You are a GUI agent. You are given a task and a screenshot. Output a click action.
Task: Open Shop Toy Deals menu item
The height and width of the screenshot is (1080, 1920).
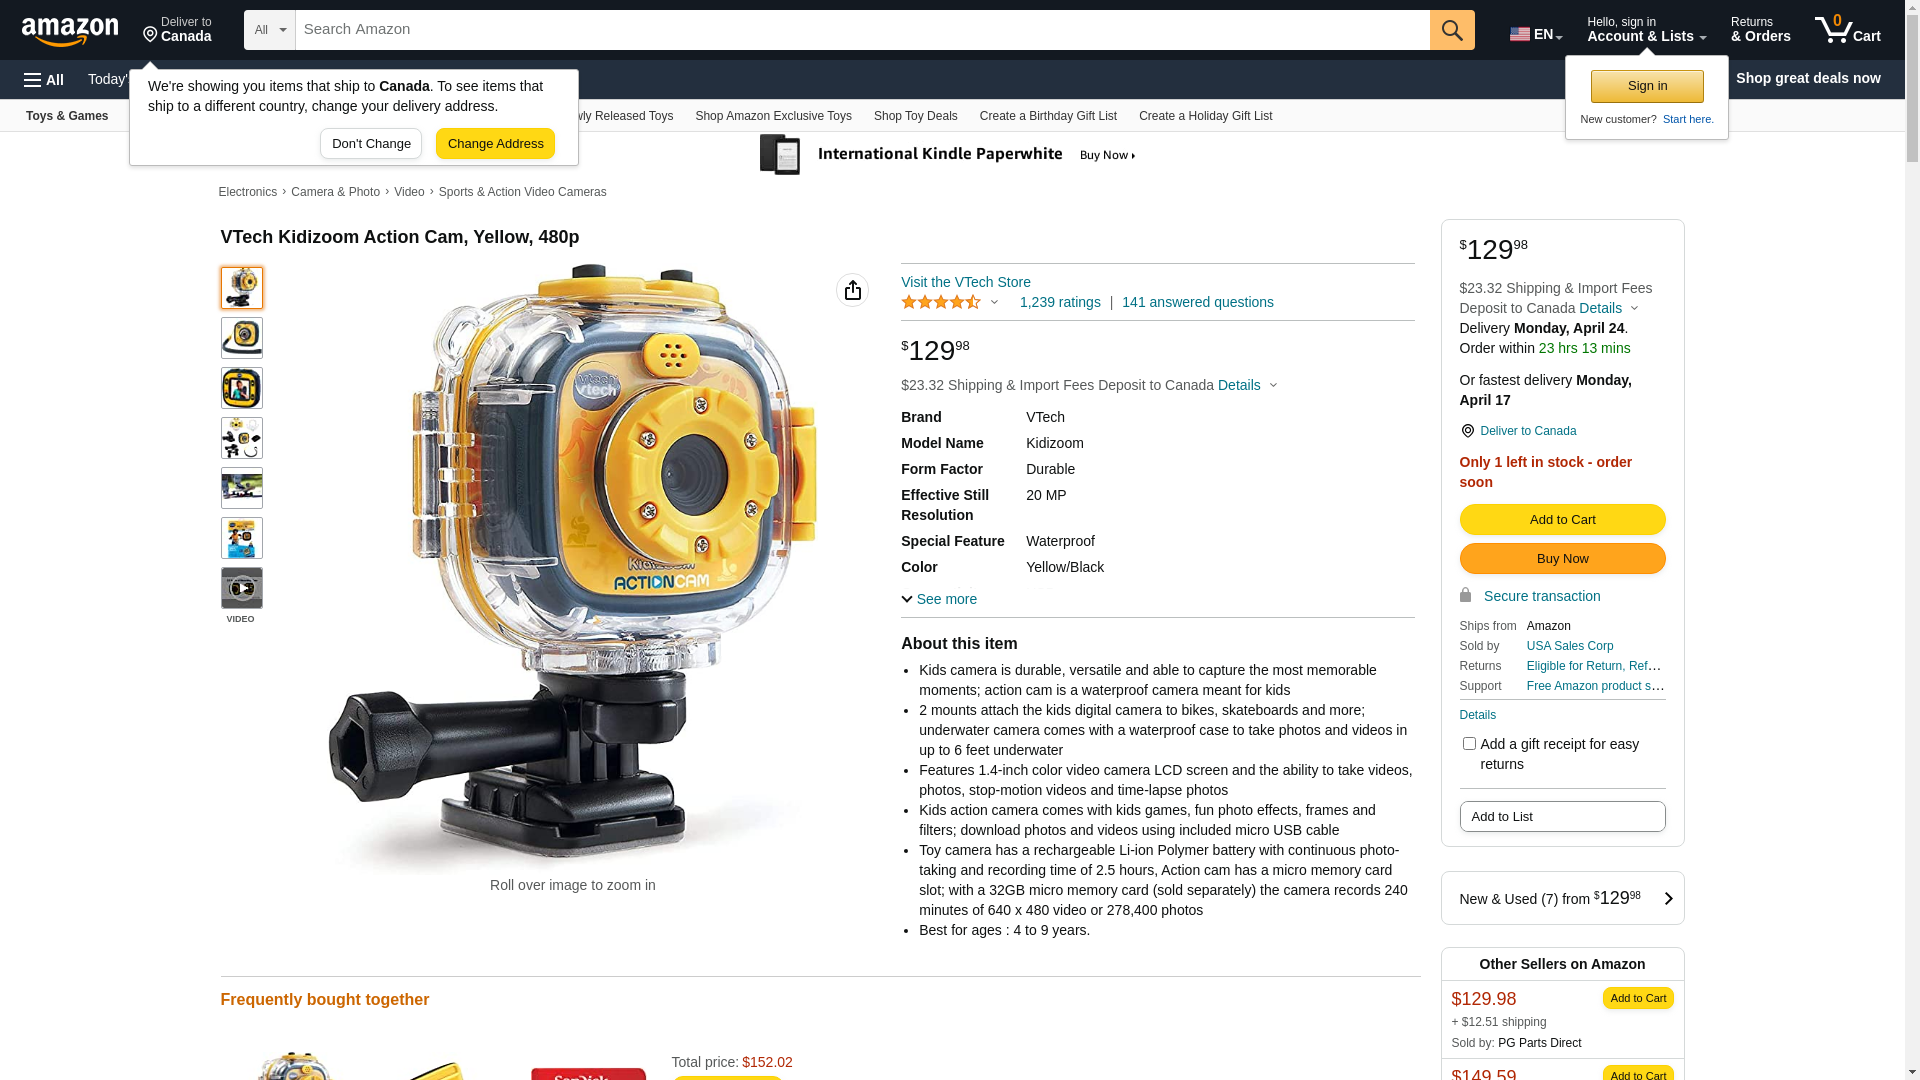tap(916, 116)
